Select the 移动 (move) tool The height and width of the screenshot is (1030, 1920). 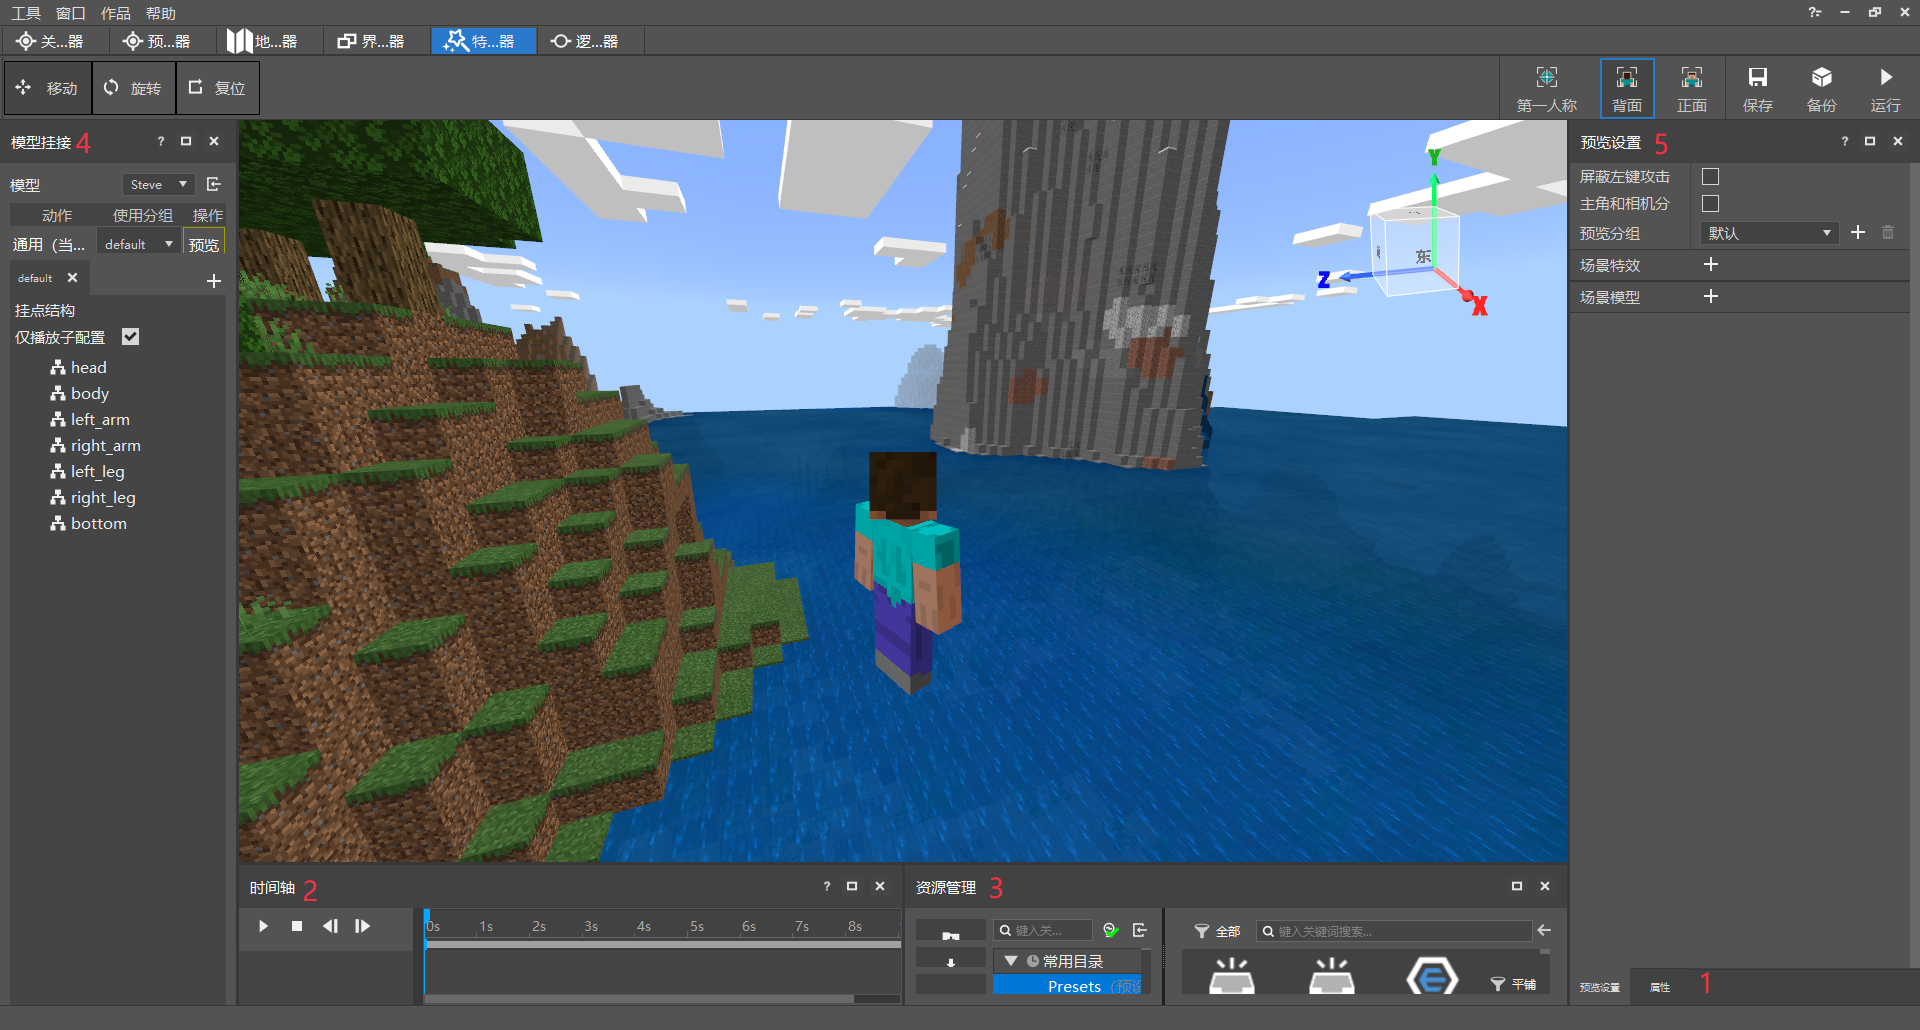[x=48, y=88]
